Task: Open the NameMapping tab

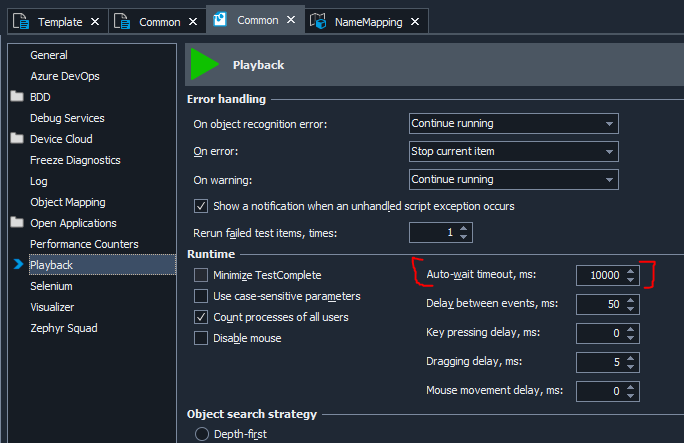Action: [x=366, y=21]
